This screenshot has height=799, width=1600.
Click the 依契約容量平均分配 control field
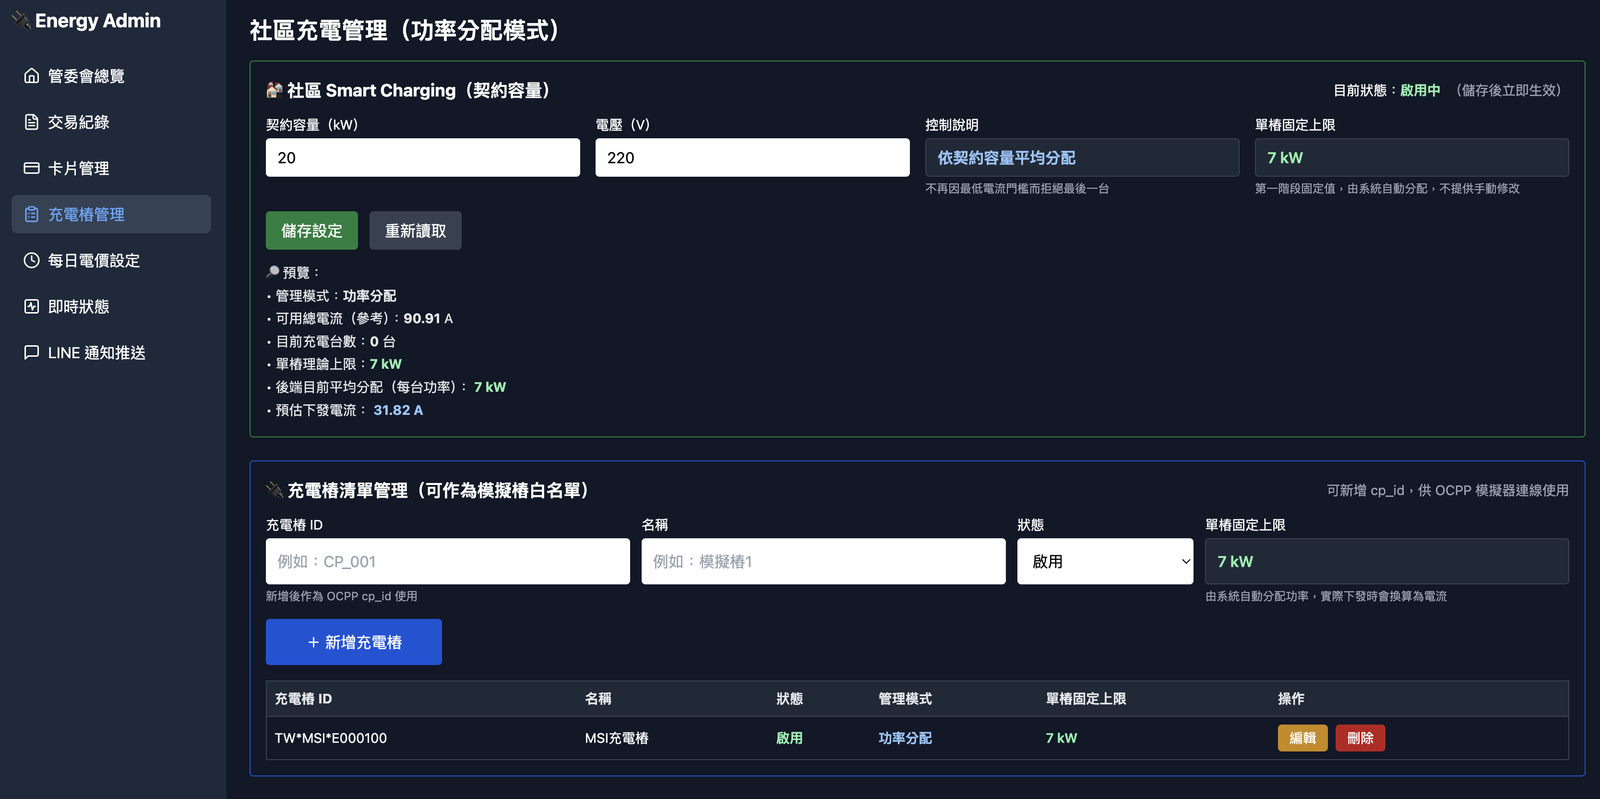[x=1082, y=157]
